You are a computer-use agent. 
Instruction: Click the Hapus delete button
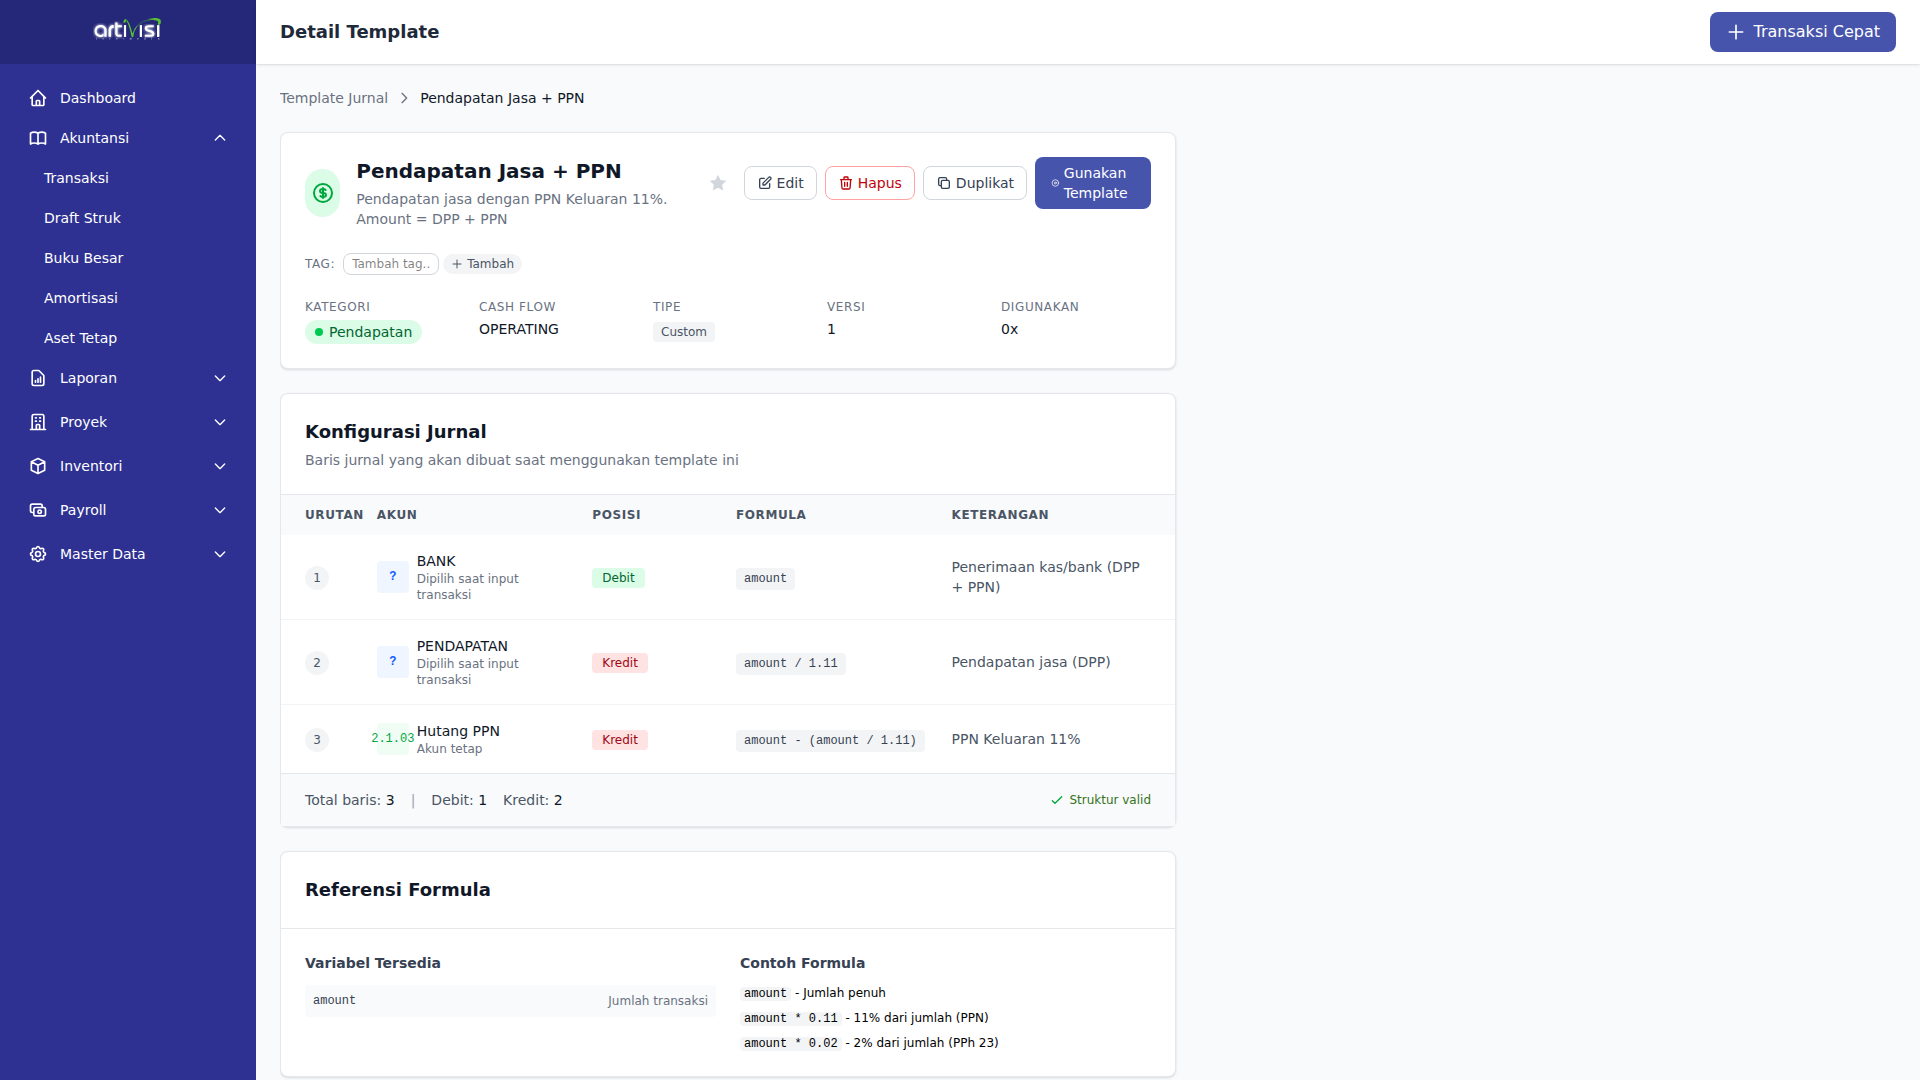[869, 183]
